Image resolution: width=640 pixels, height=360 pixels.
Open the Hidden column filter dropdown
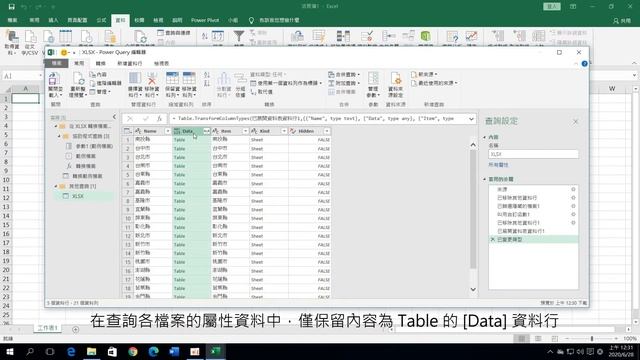[x=327, y=131]
